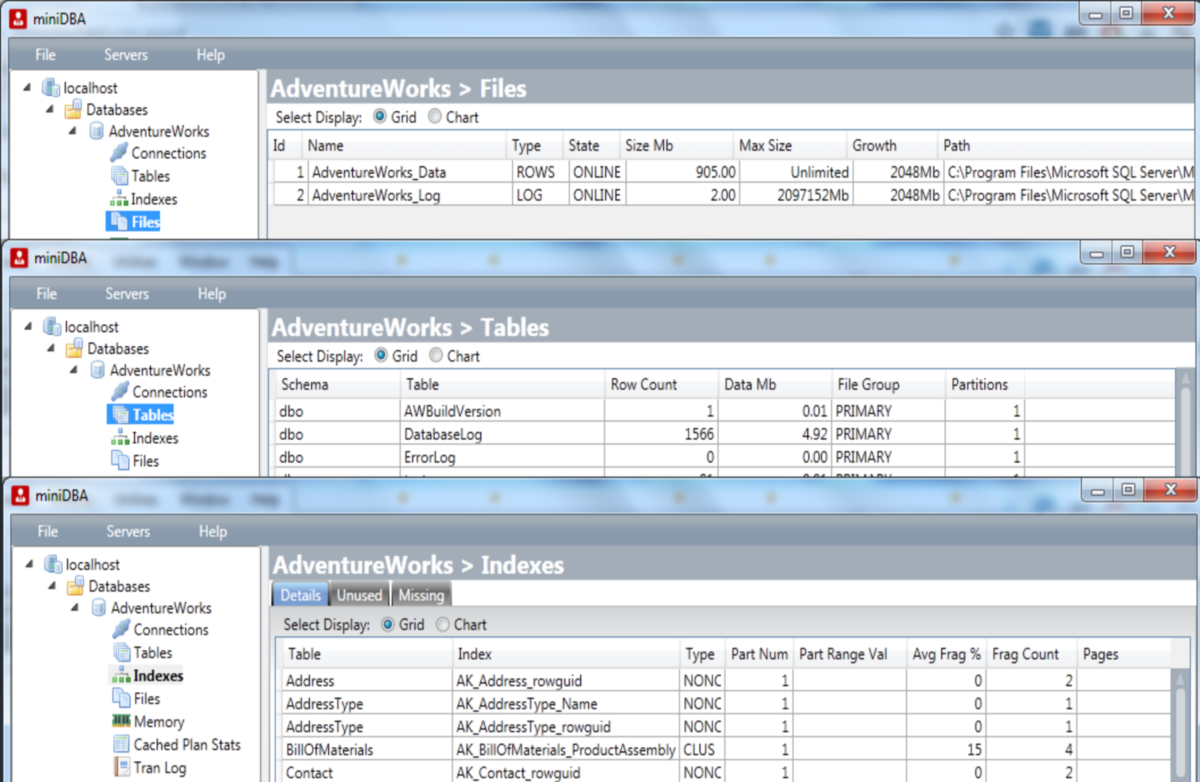This screenshot has width=1200, height=782.
Task: Select AK_BillOfMaterials_ProductAssembly index row
Action: [x=724, y=750]
